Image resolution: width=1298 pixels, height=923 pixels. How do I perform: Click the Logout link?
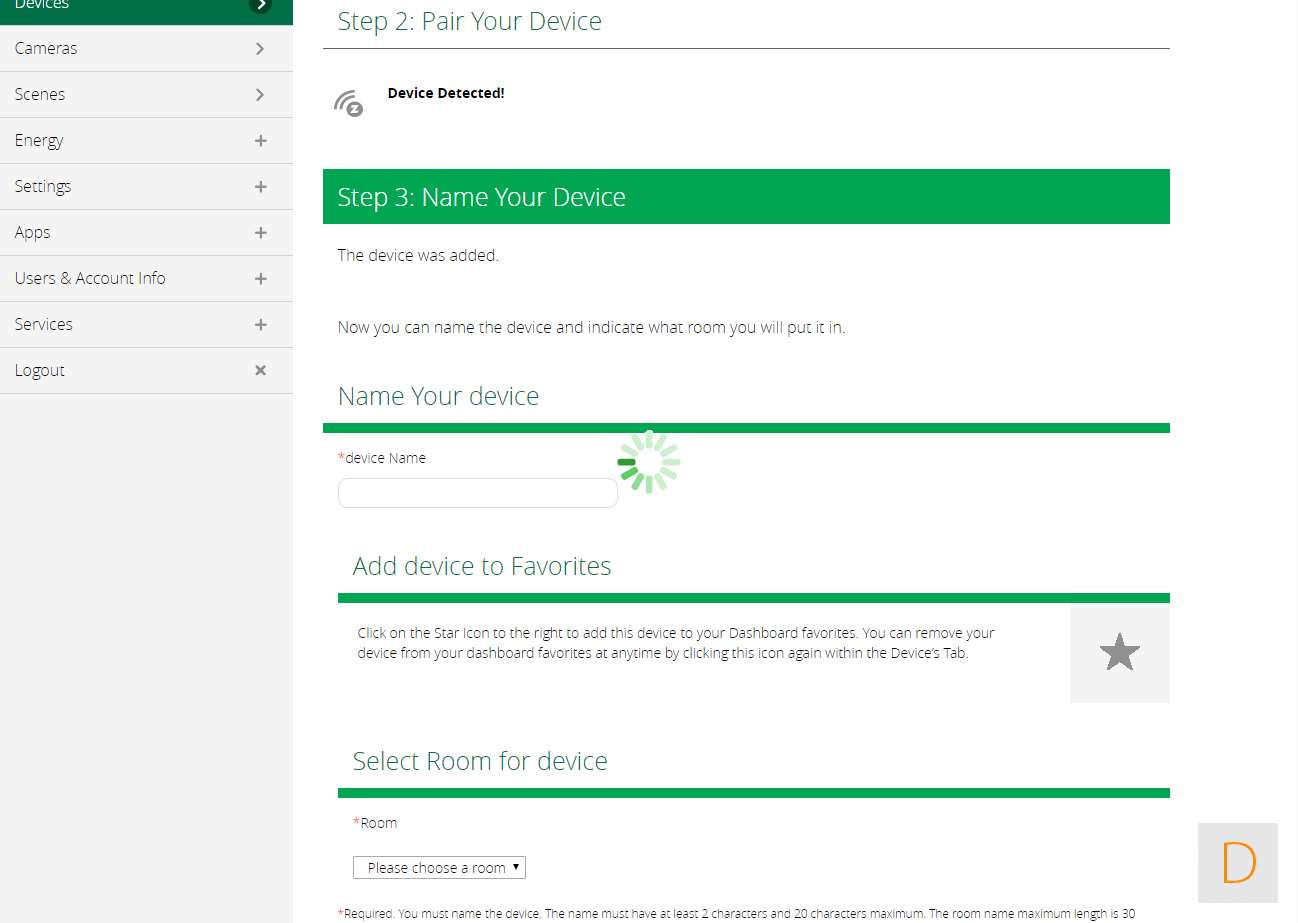(40, 370)
